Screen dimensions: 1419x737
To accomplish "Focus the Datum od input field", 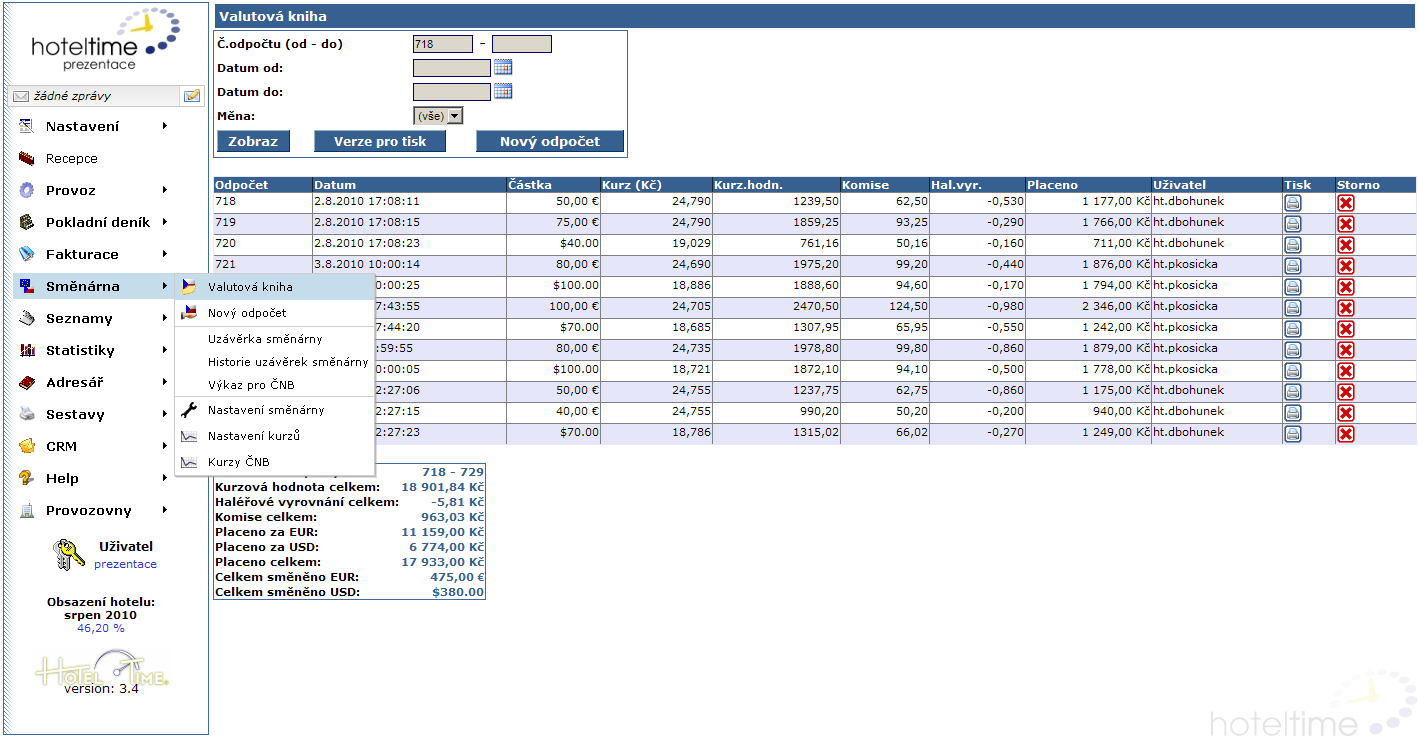I will (x=452, y=68).
